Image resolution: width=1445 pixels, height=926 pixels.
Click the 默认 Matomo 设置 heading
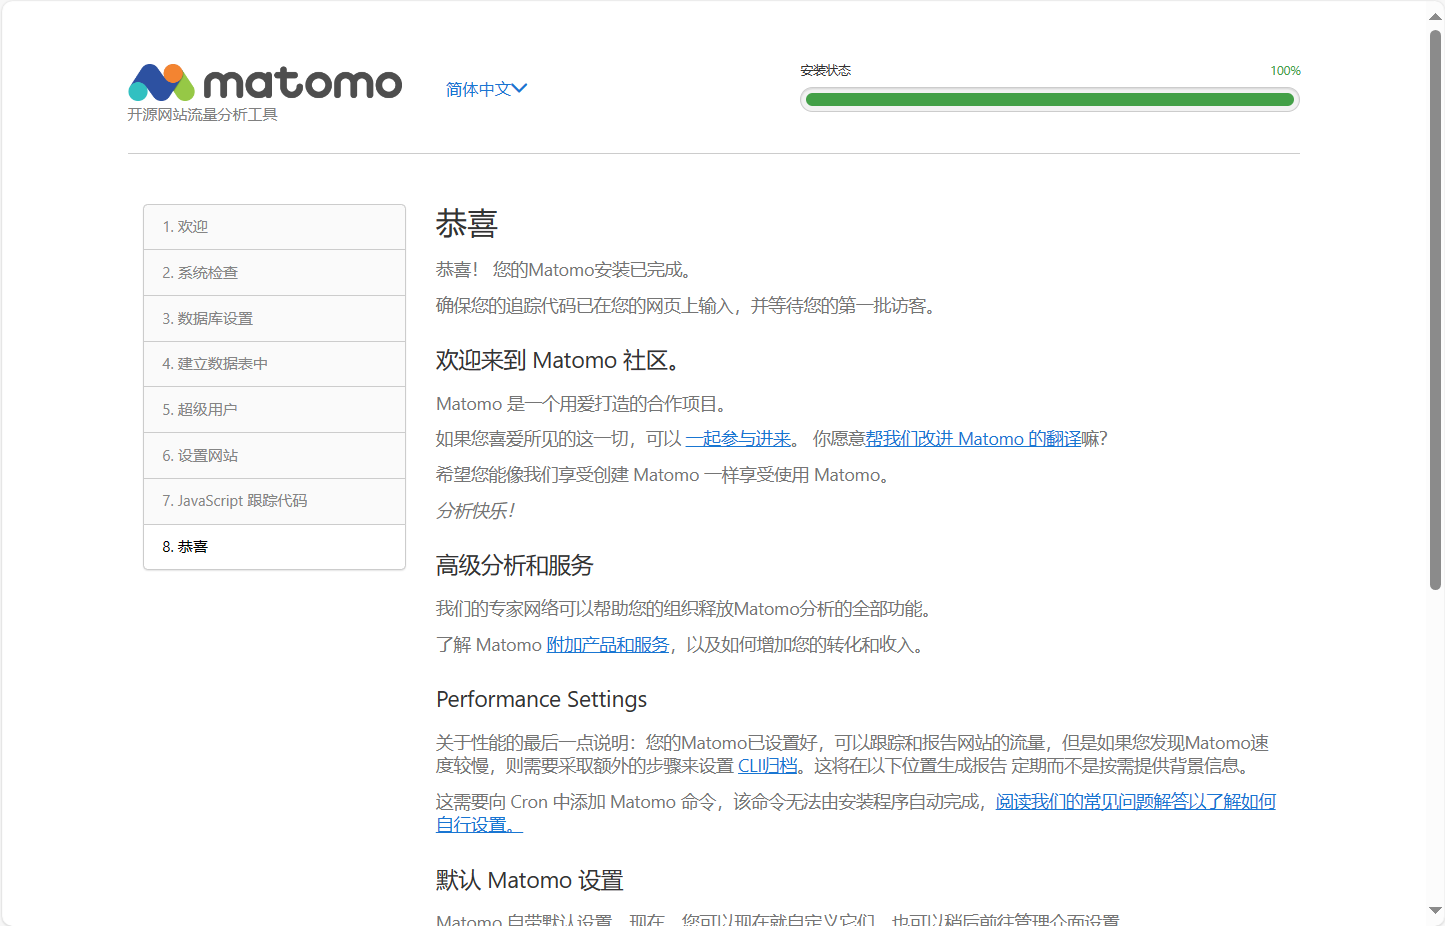[x=530, y=880]
